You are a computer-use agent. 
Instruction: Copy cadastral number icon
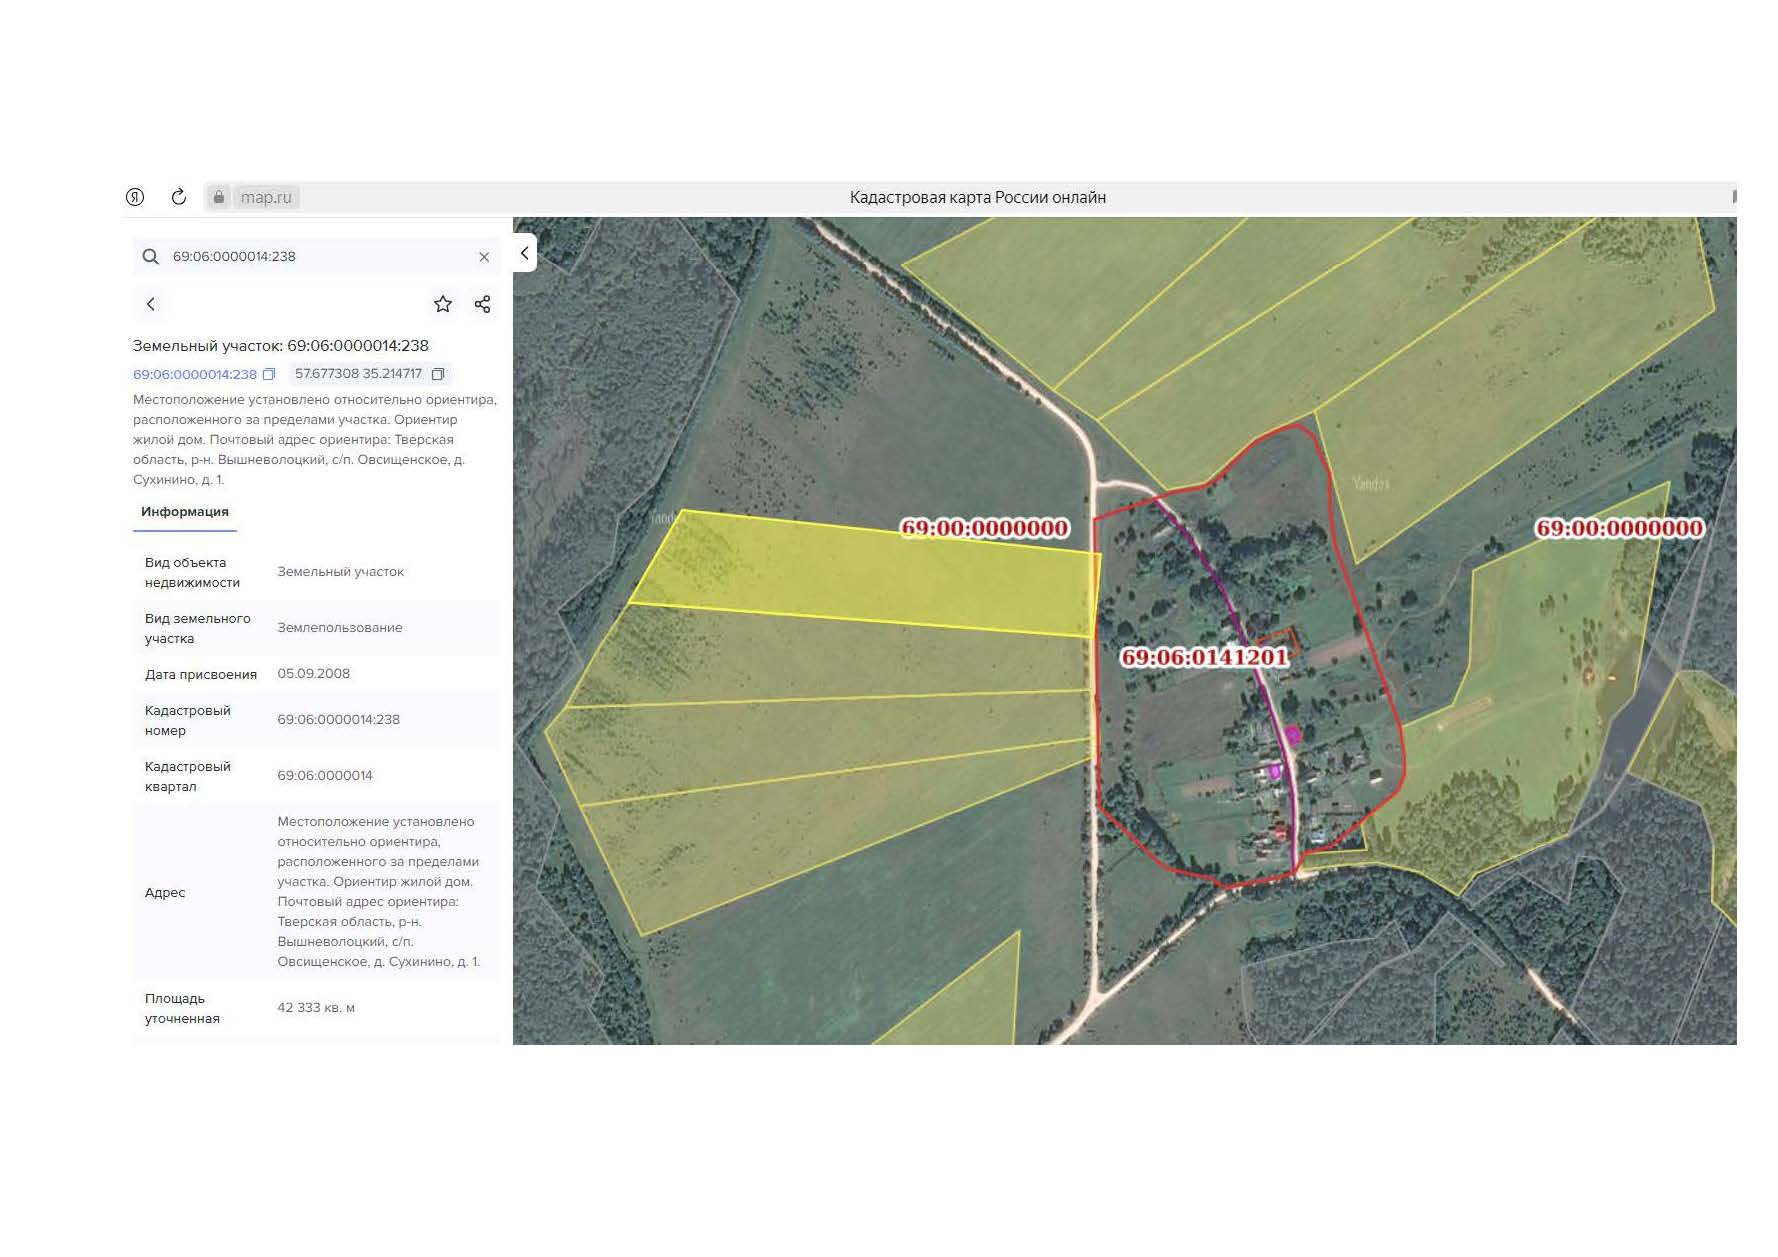269,374
